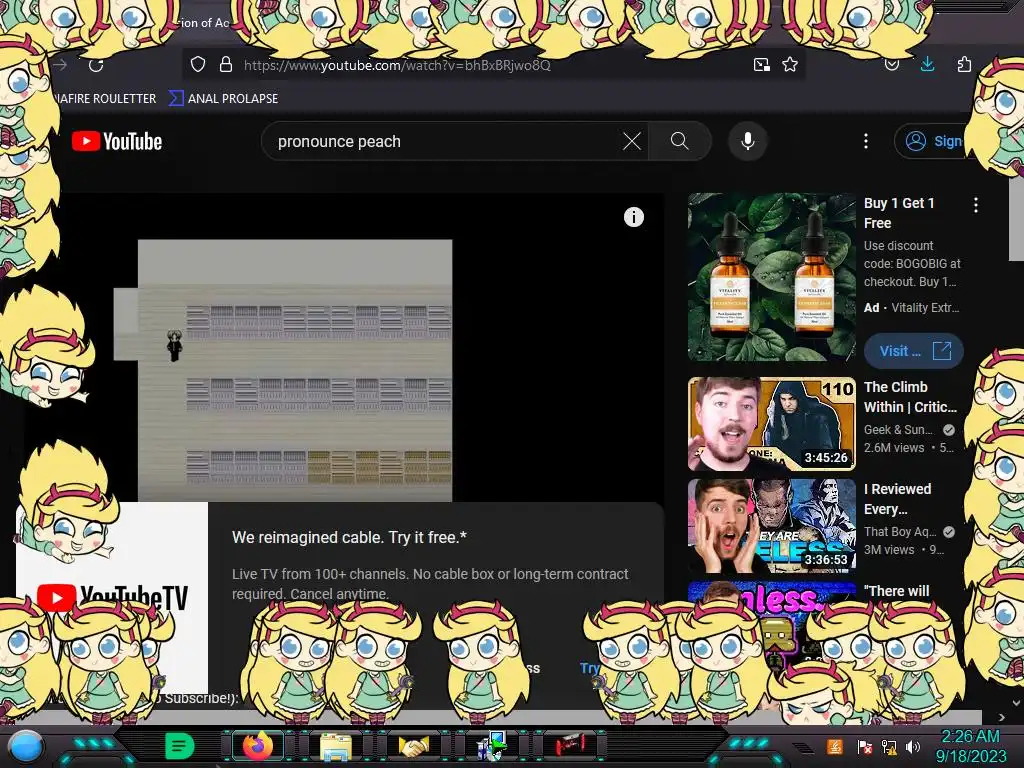Save the page to Pocket

[891, 65]
